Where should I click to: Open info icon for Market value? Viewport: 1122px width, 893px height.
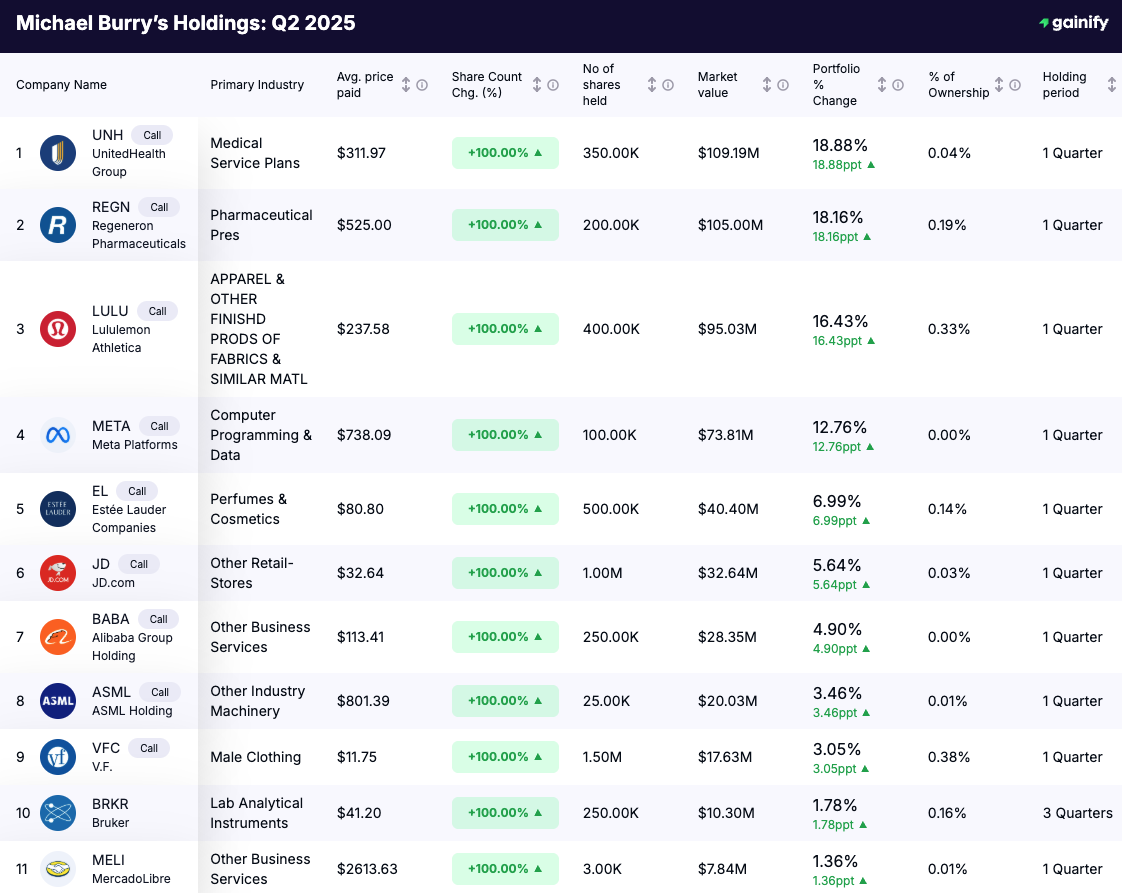(x=783, y=85)
